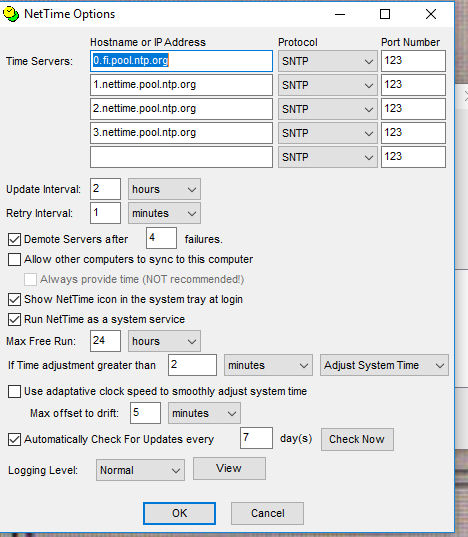
Task: Open Protocol dropdown for 3.nettime.pool.ntp.org
Action: (328, 133)
